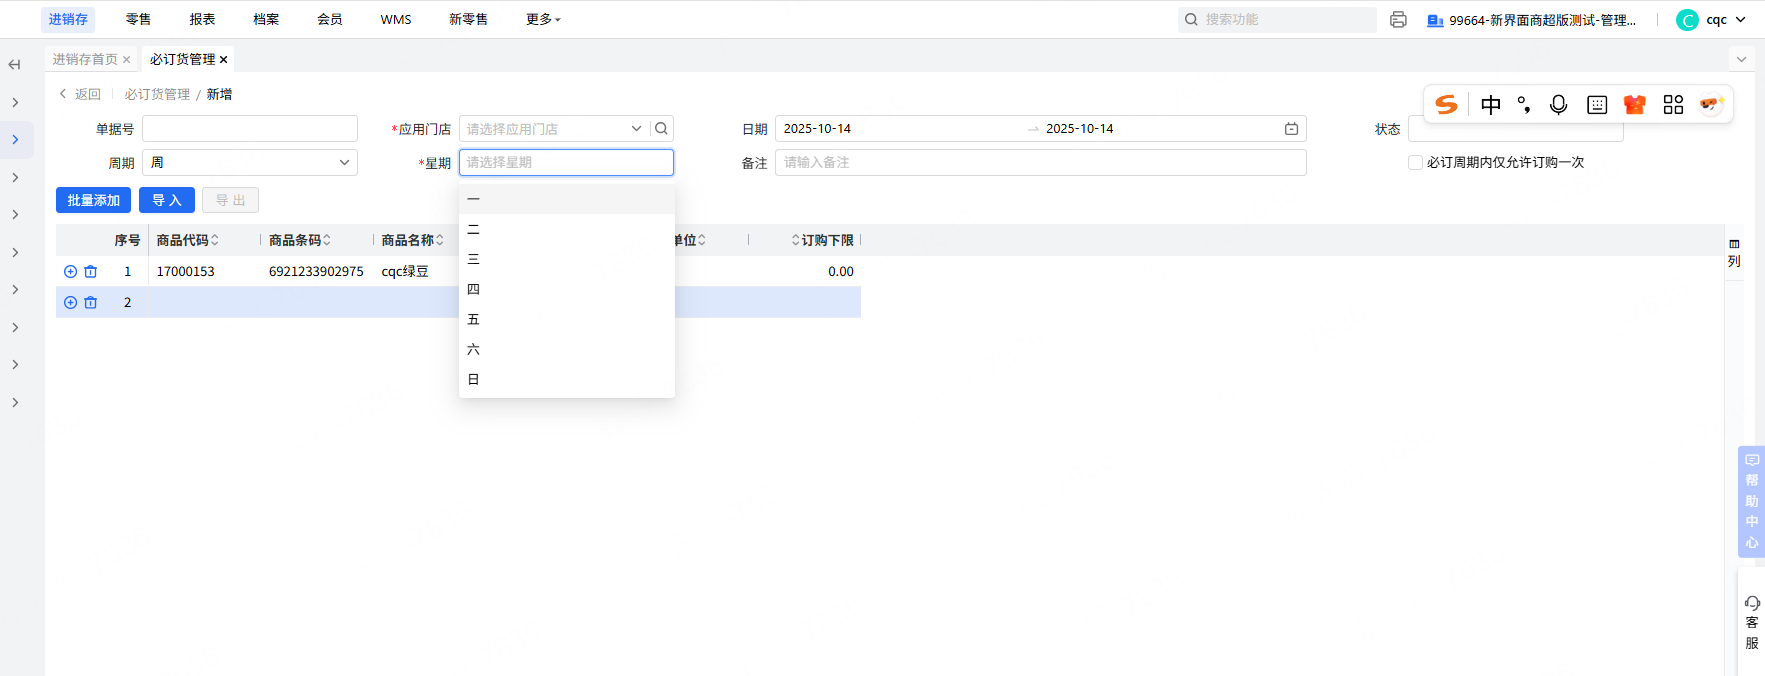This screenshot has height=676, width=1765.
Task: Click the store icon beside 99664 account
Action: (x=1435, y=20)
